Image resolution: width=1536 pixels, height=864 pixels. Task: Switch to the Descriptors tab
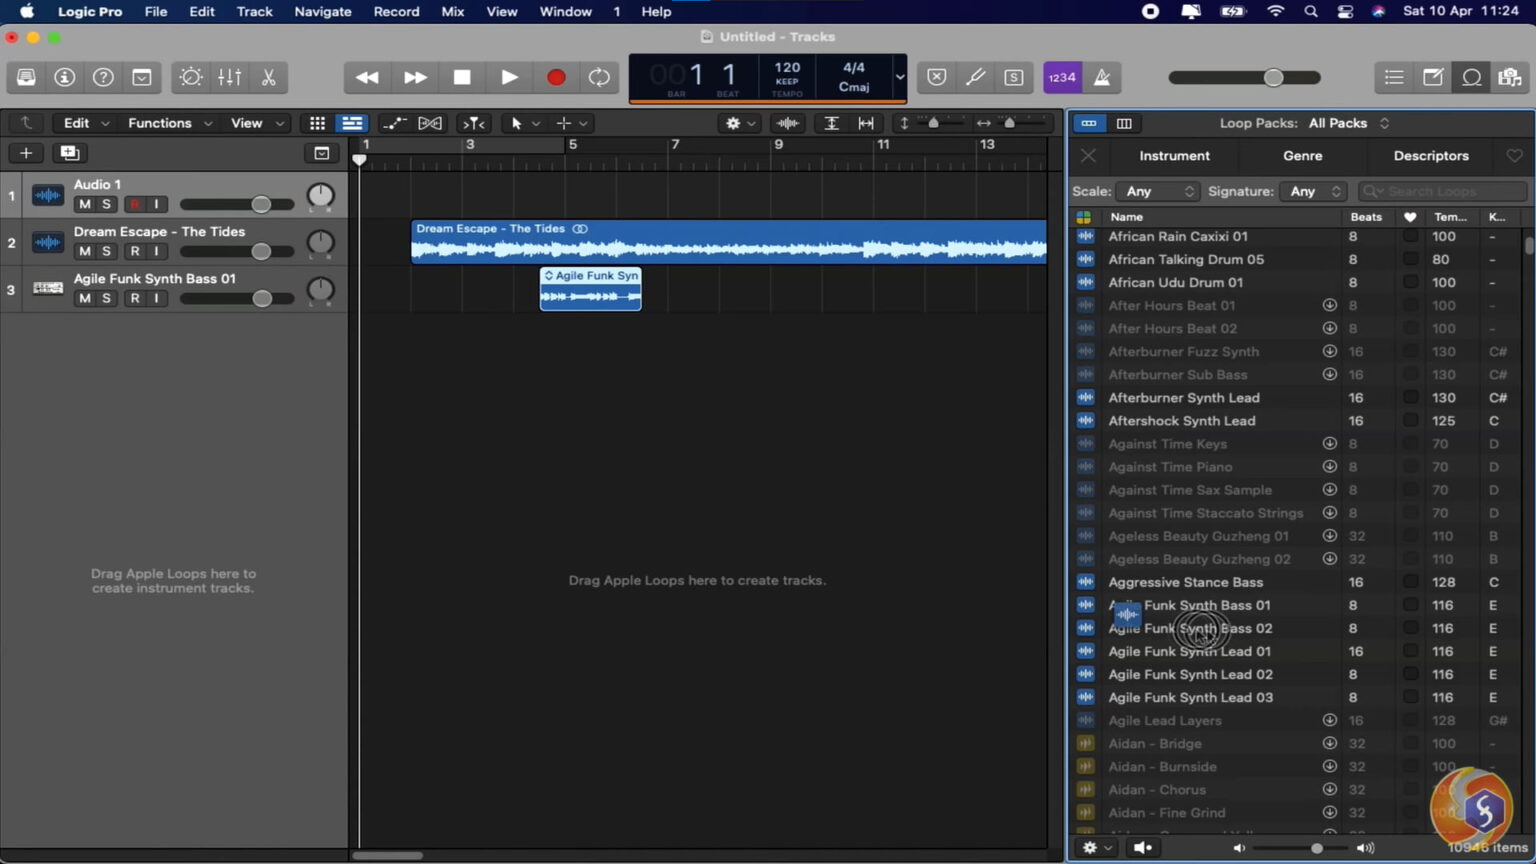pyautogui.click(x=1430, y=156)
